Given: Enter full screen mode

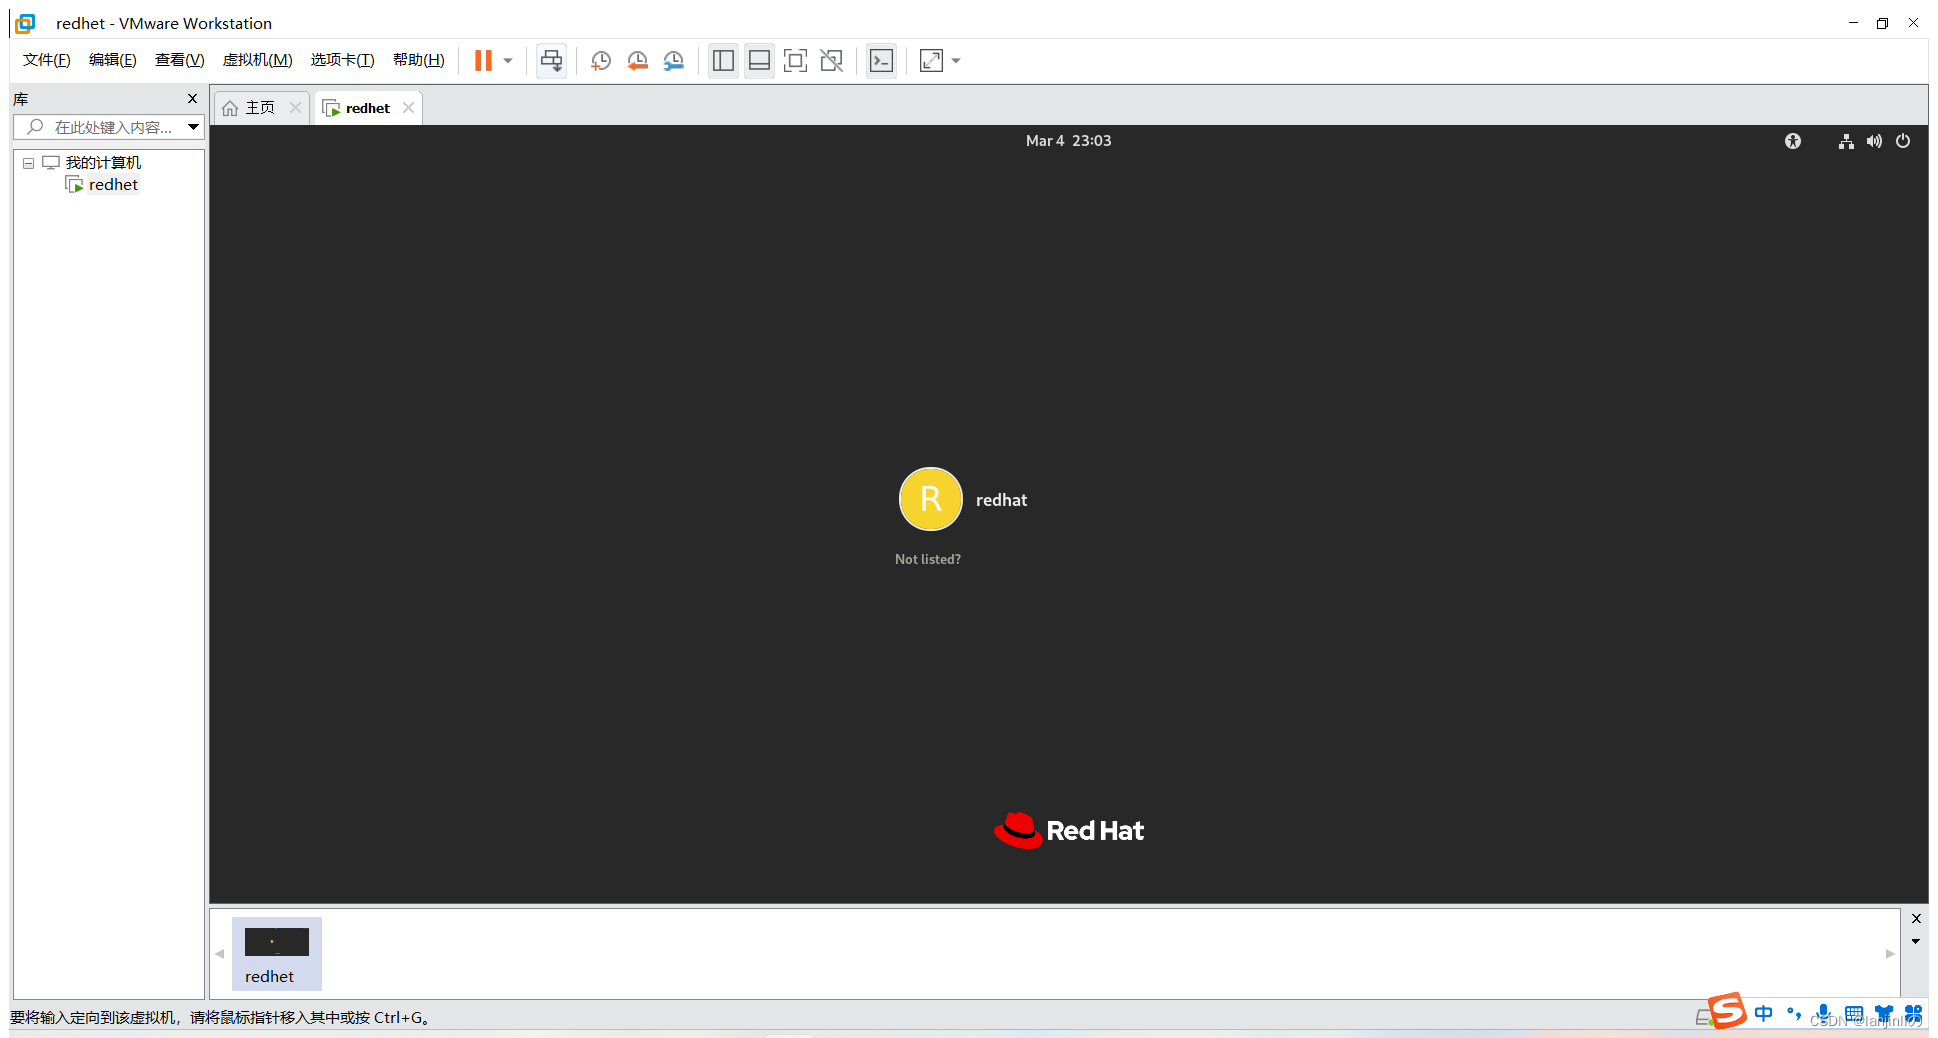Looking at the screenshot, I should 795,61.
